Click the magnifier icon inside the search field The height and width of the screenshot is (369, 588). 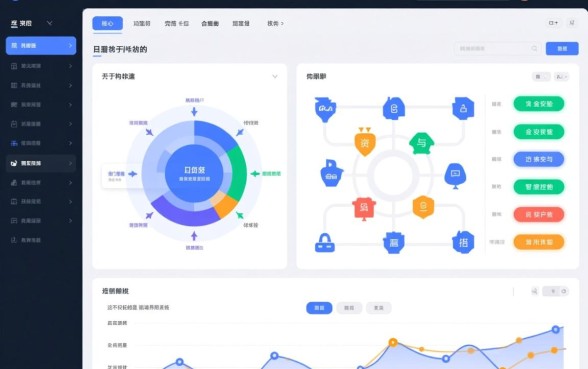[534, 48]
